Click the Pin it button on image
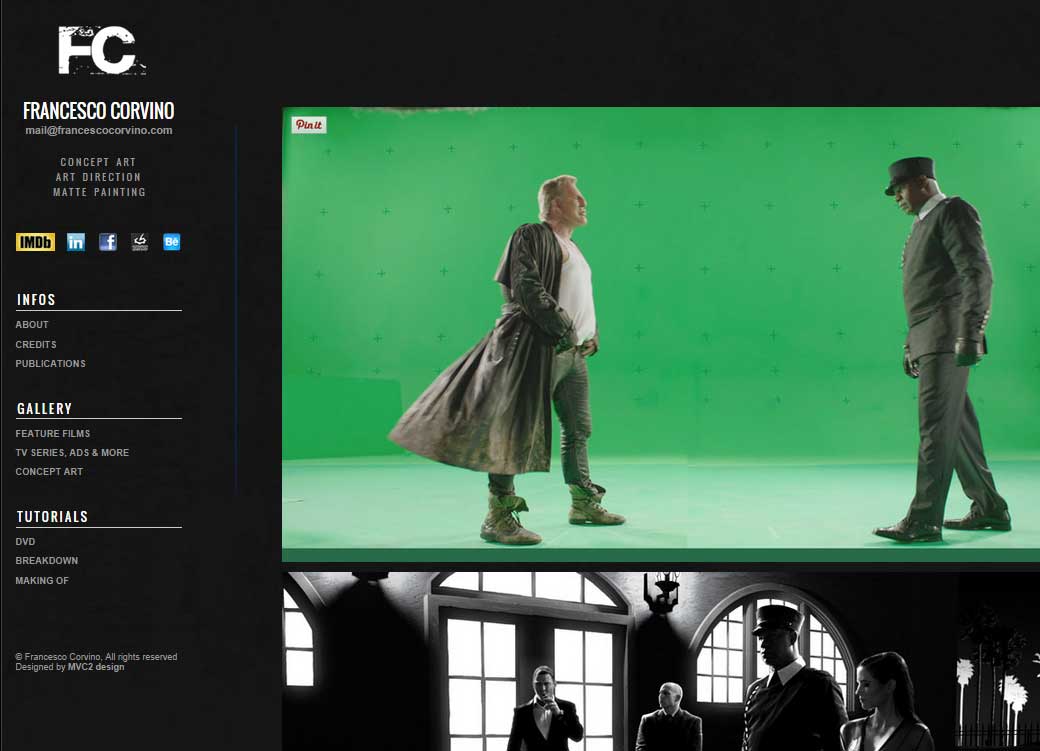Viewport: 1040px width, 751px height. (309, 125)
